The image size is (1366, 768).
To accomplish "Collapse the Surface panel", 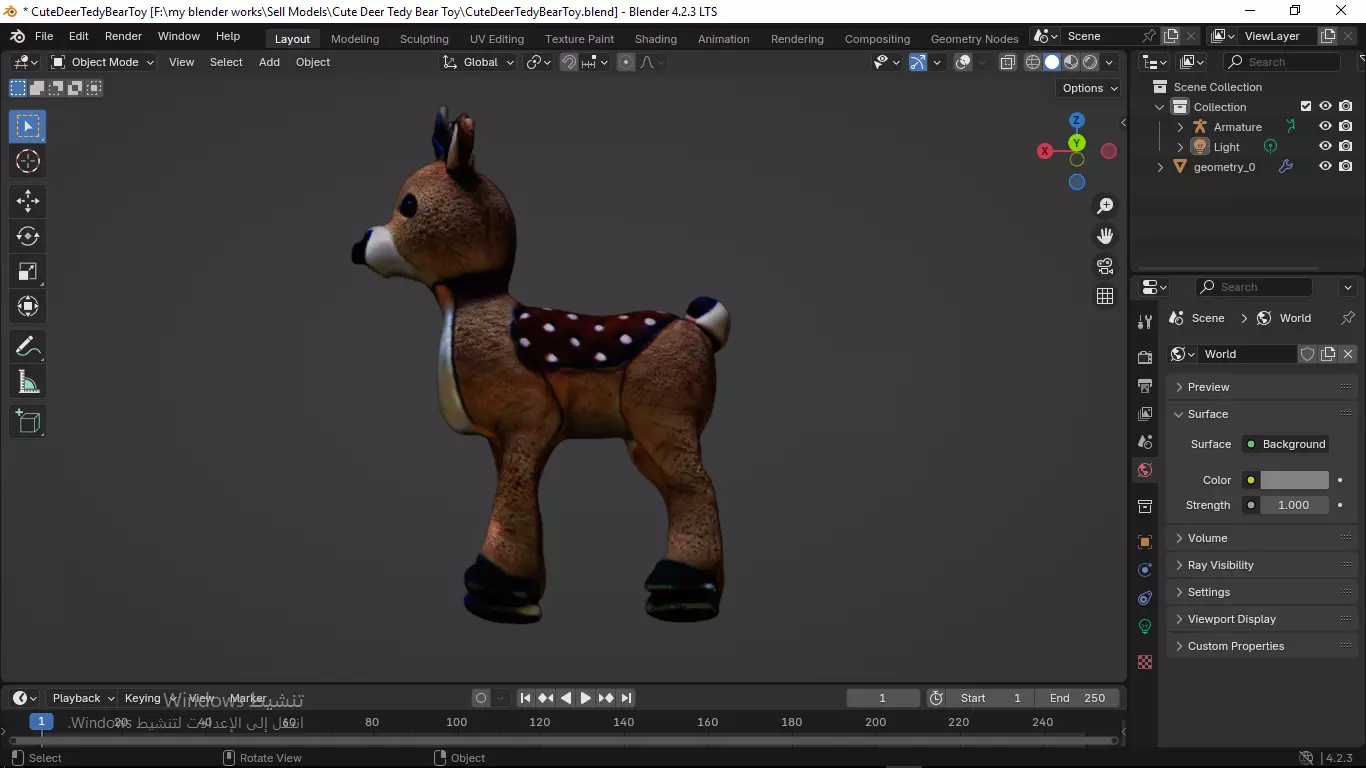I will (x=1262, y=414).
